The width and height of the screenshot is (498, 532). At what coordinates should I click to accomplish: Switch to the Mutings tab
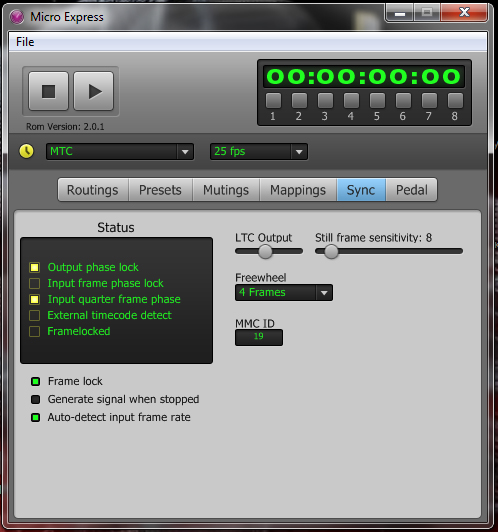click(226, 190)
